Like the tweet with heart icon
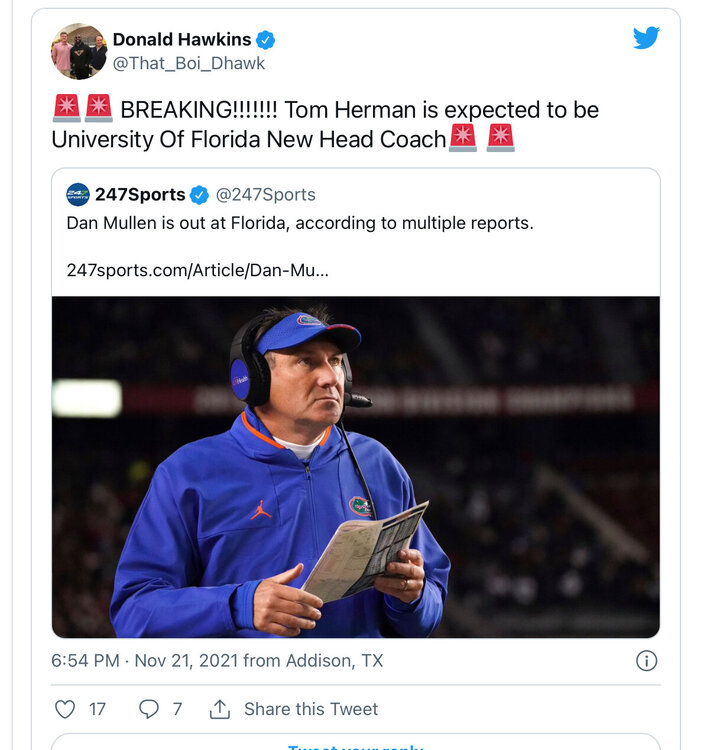 coord(65,709)
